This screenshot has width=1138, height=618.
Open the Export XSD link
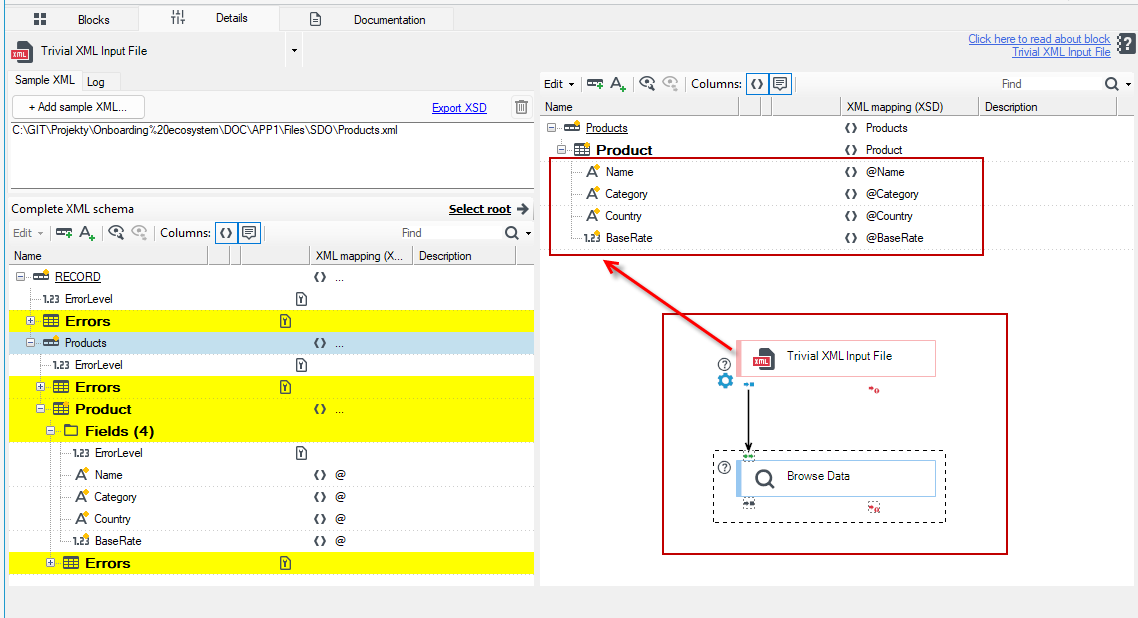pyautogui.click(x=459, y=107)
